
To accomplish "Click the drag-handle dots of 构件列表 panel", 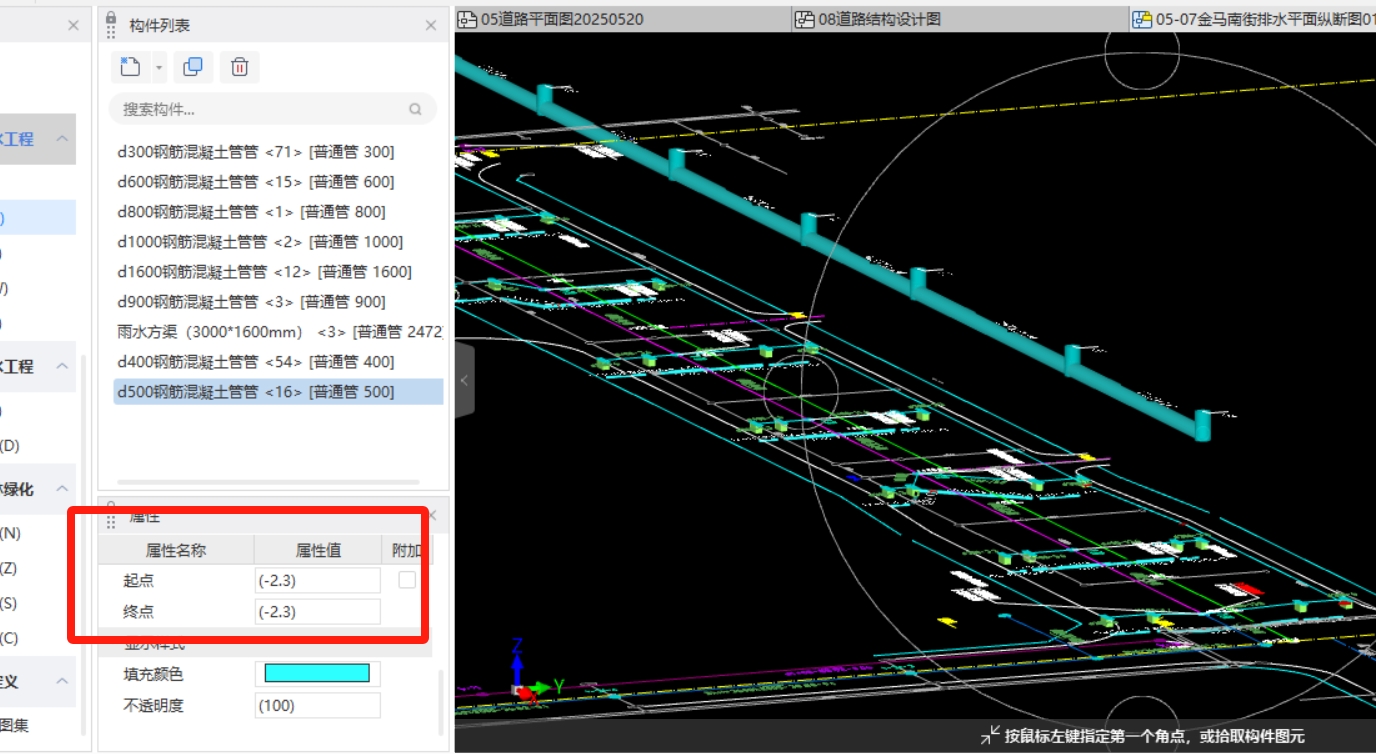I will click(111, 33).
